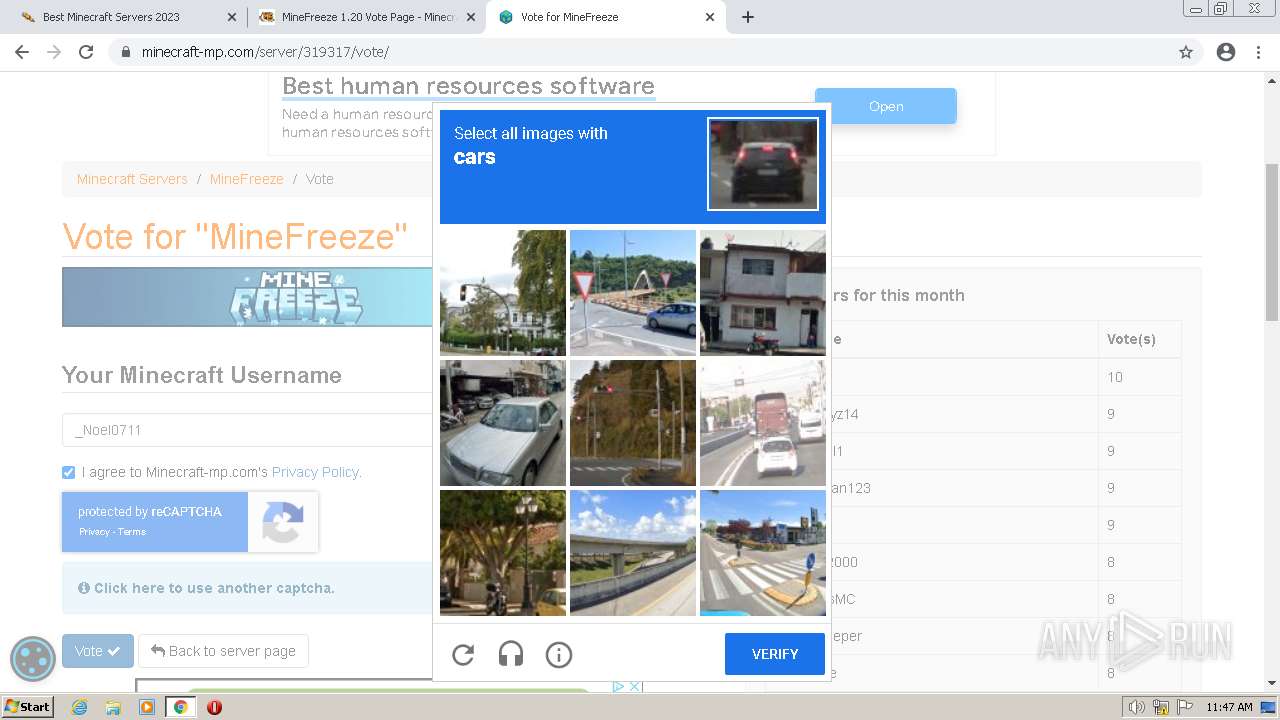Open Windows Start menu
This screenshot has height=720, width=1280.
tap(27, 707)
